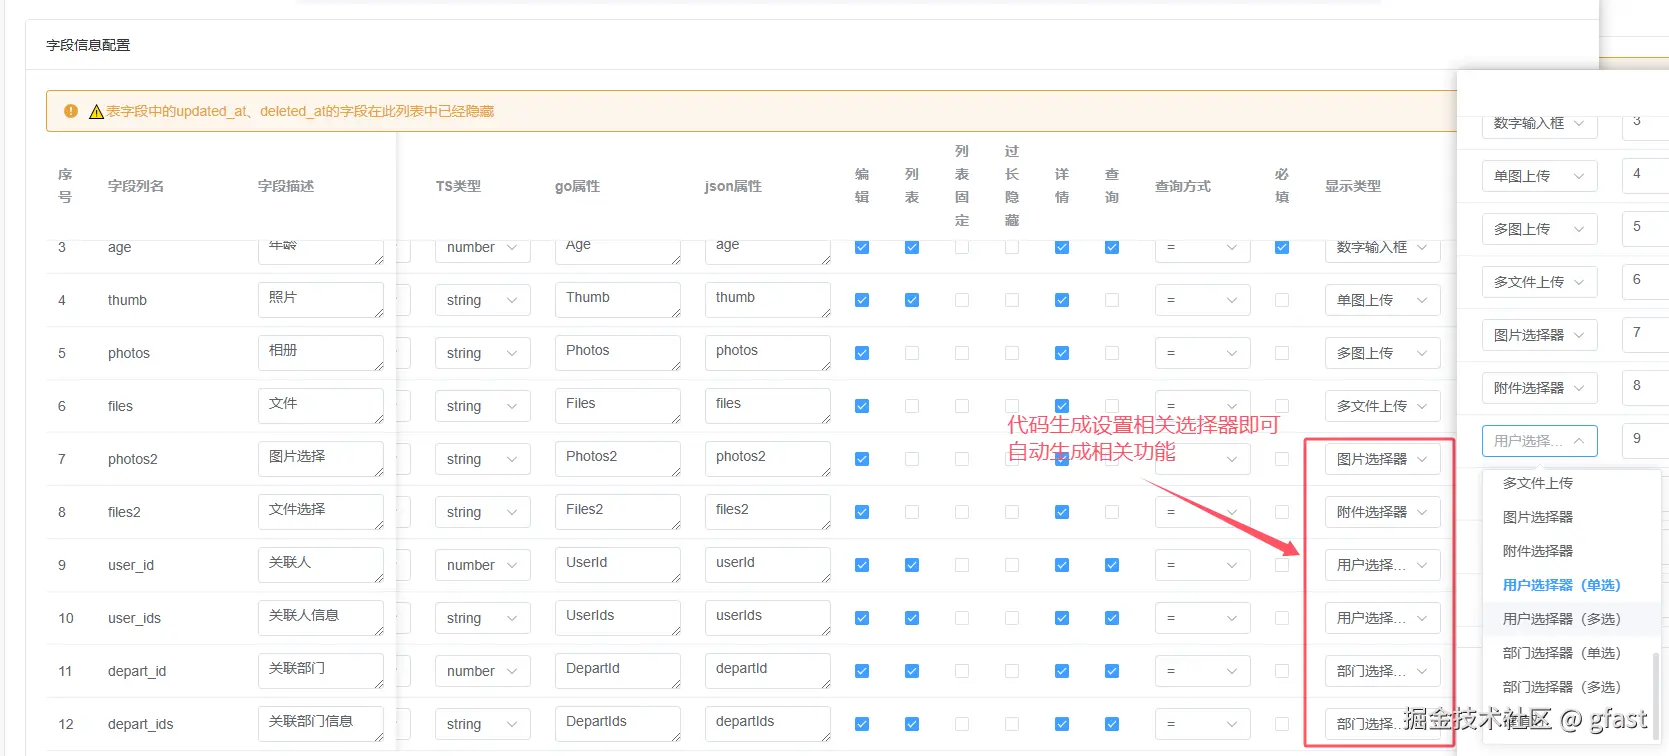
Task: Open query method dropdown for photos row
Action: point(1202,353)
